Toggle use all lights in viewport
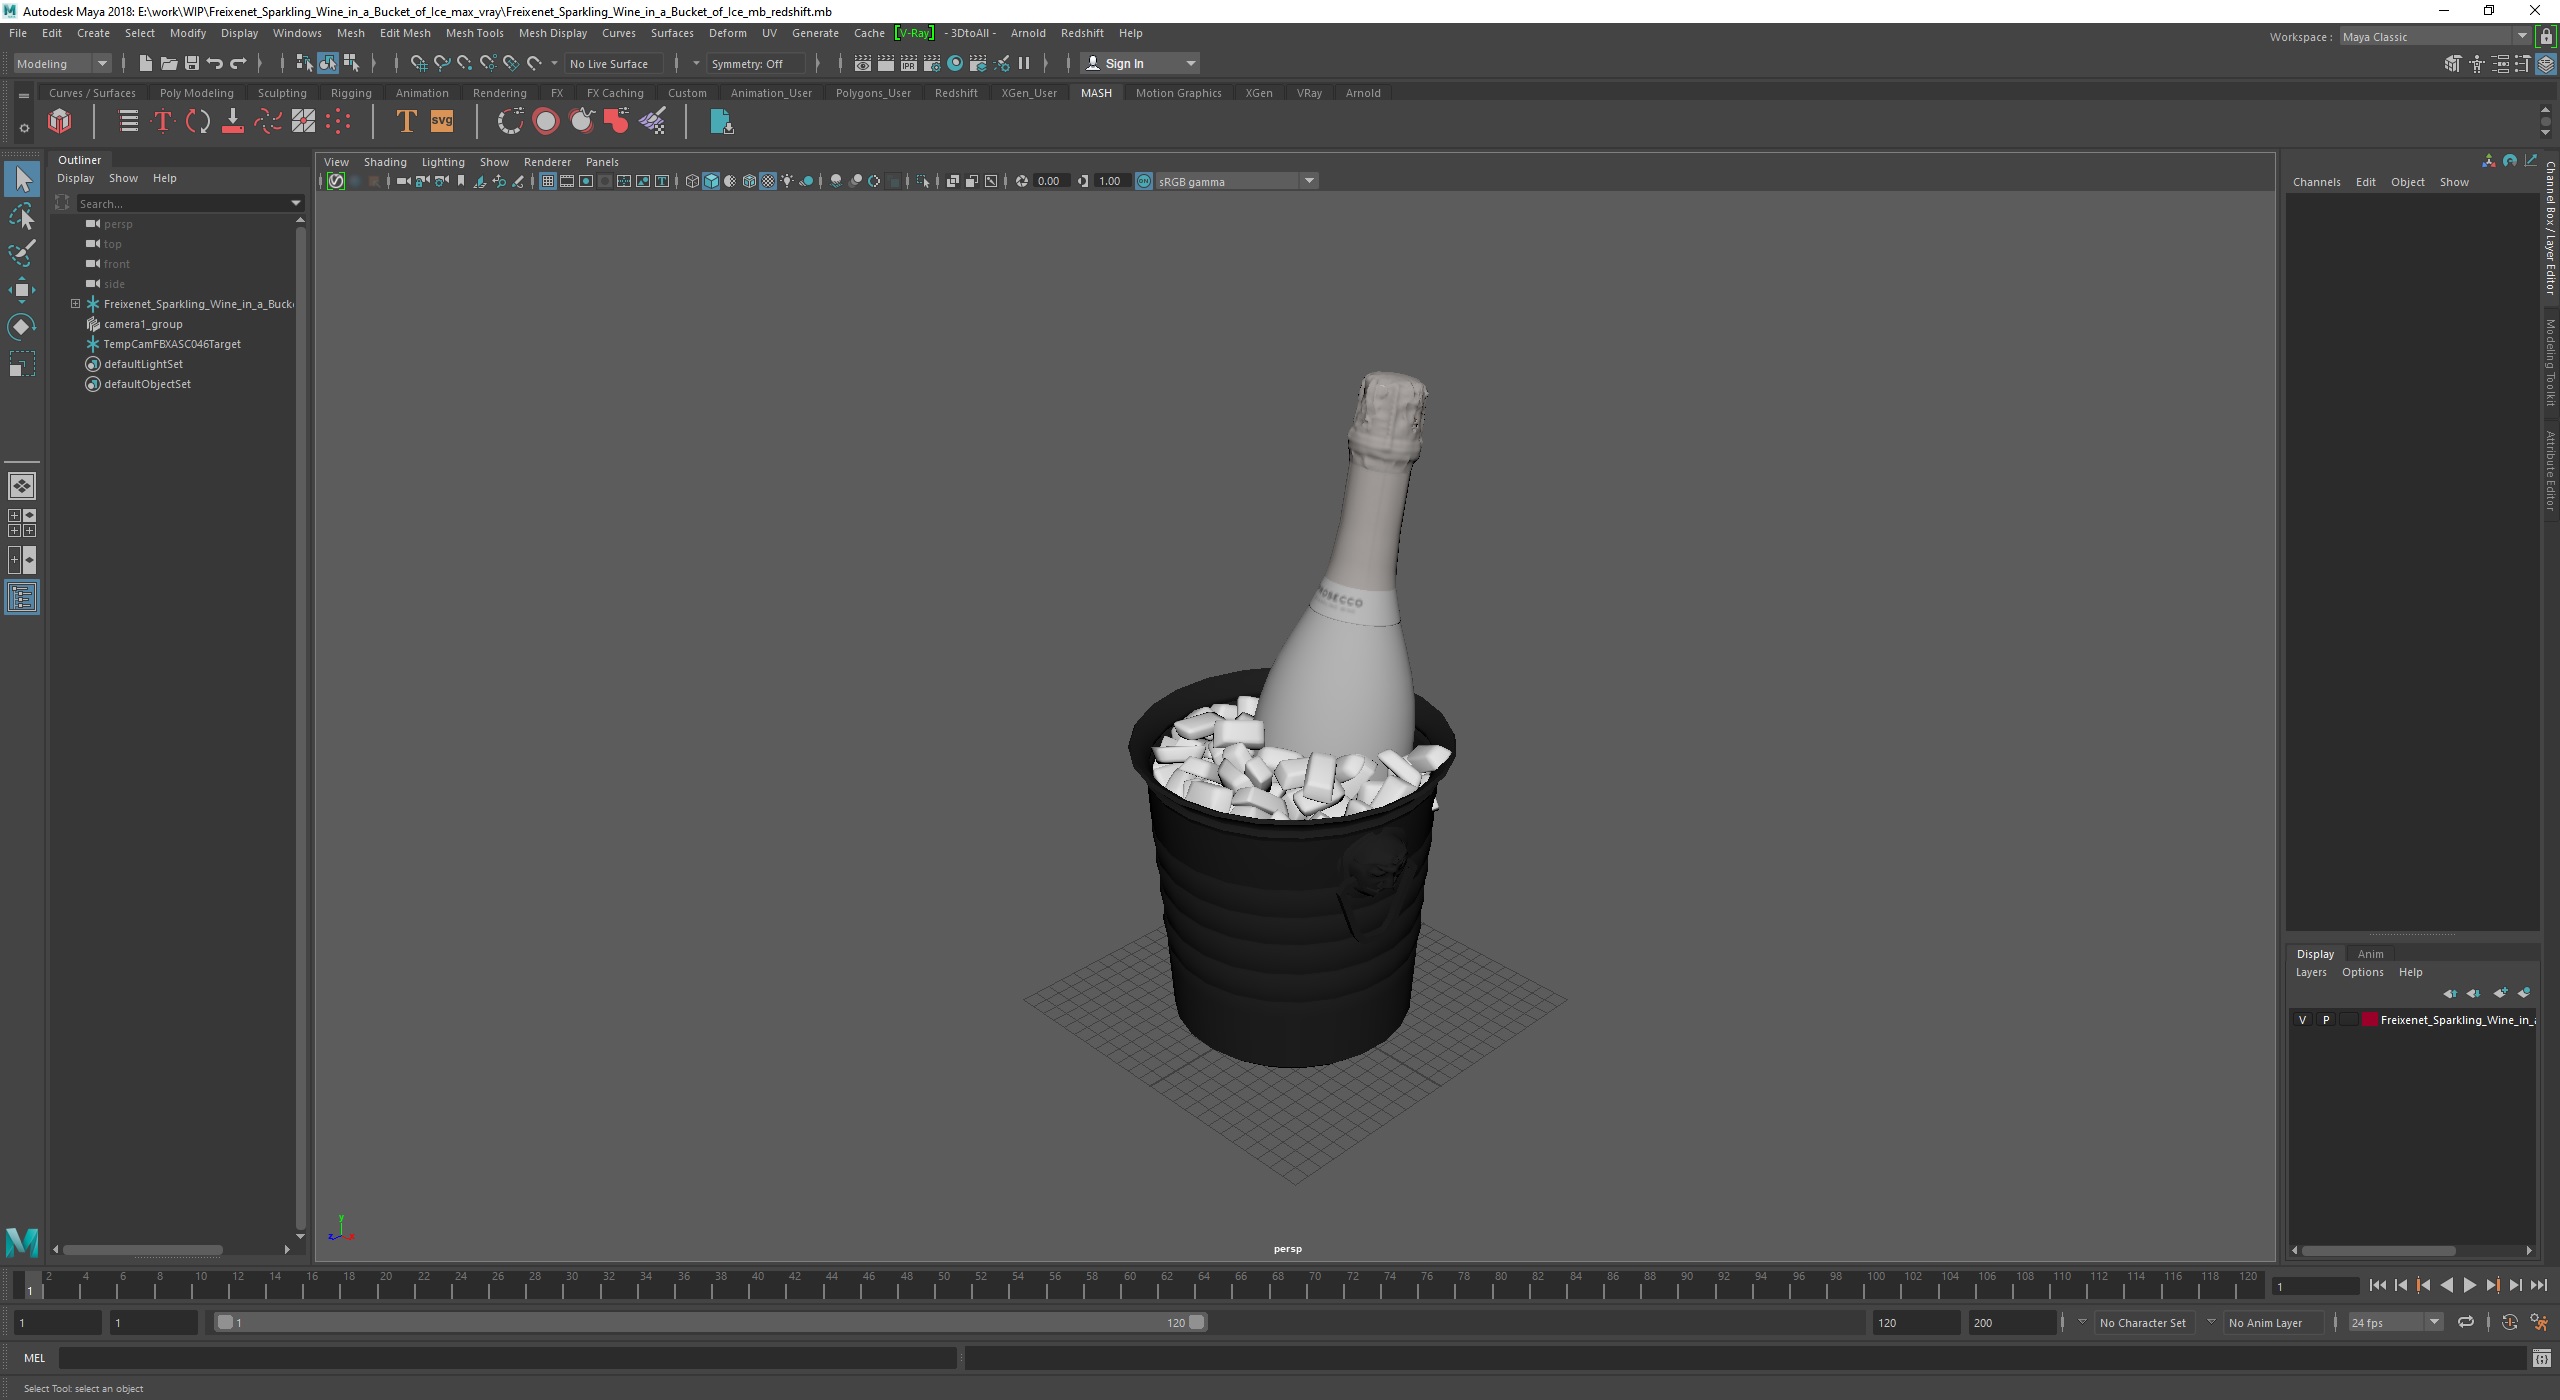This screenshot has width=2560, height=1400. [787, 181]
